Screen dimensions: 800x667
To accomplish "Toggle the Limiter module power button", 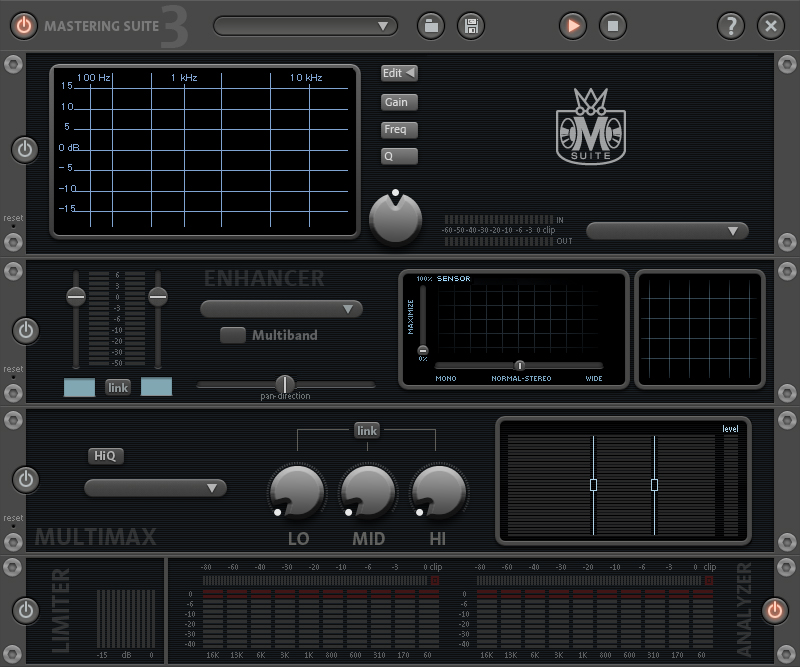I will [26, 610].
